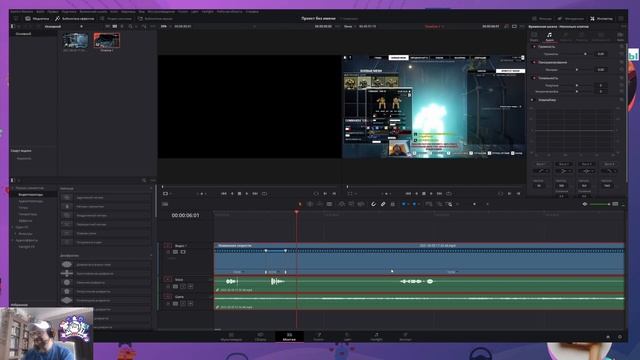The height and width of the screenshot is (360, 640).
Task: Lock the Video 1 track
Action: tap(168, 252)
